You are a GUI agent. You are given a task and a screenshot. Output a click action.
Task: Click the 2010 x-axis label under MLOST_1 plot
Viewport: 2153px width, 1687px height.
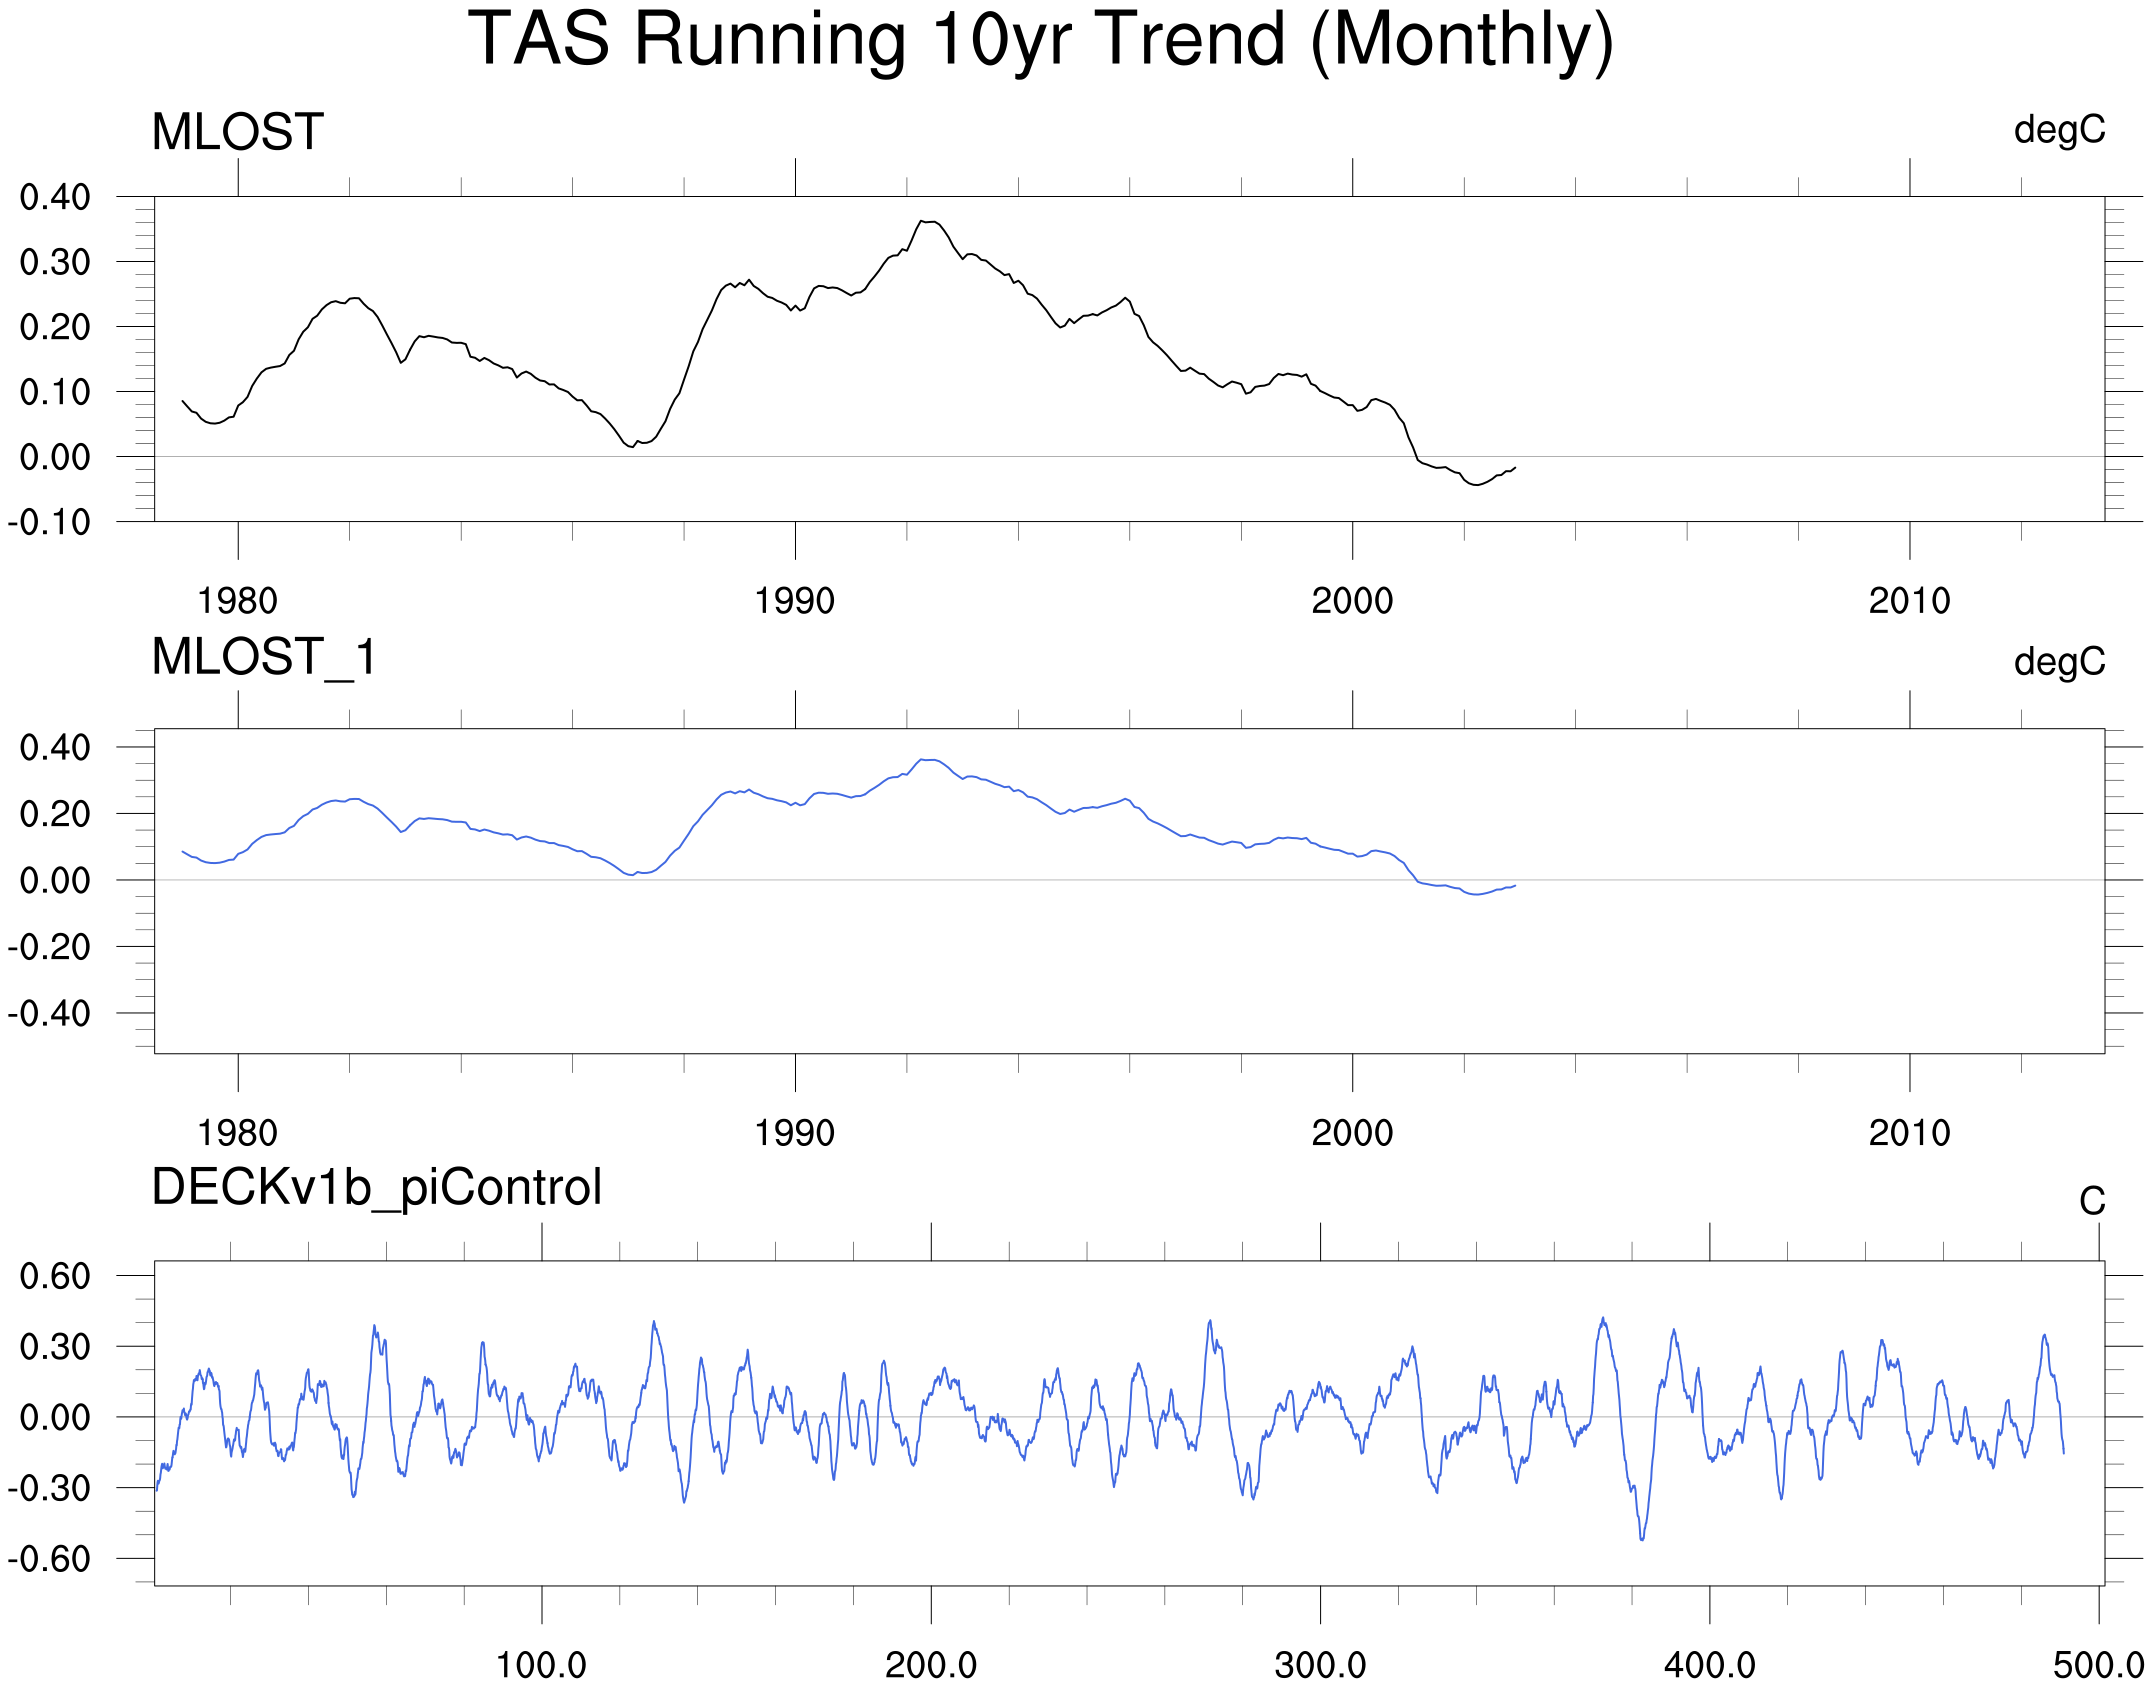[x=1909, y=1133]
